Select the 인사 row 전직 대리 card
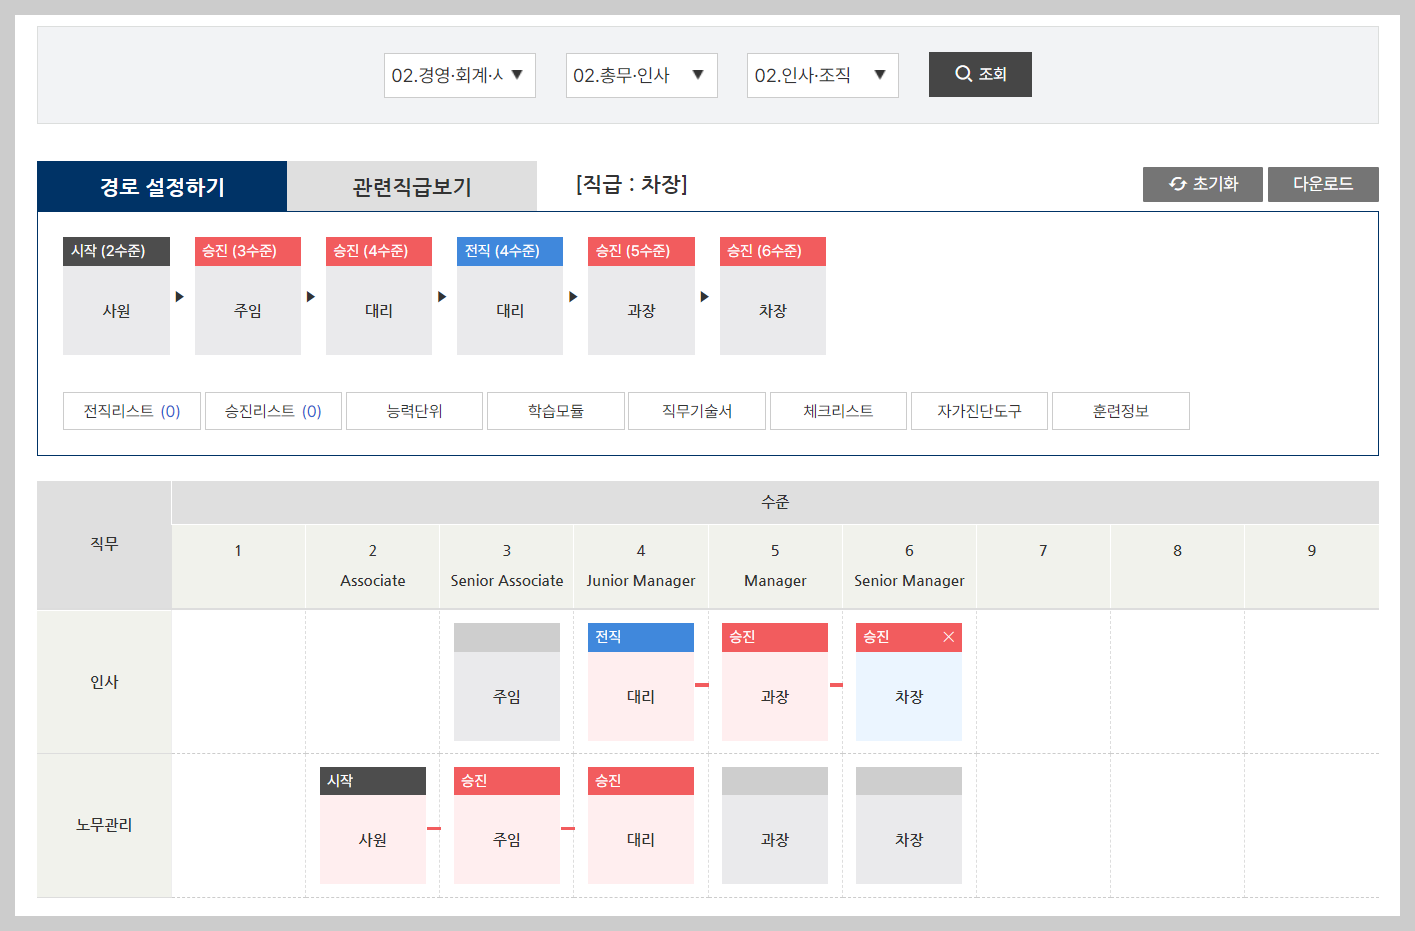The width and height of the screenshot is (1415, 931). click(x=641, y=682)
